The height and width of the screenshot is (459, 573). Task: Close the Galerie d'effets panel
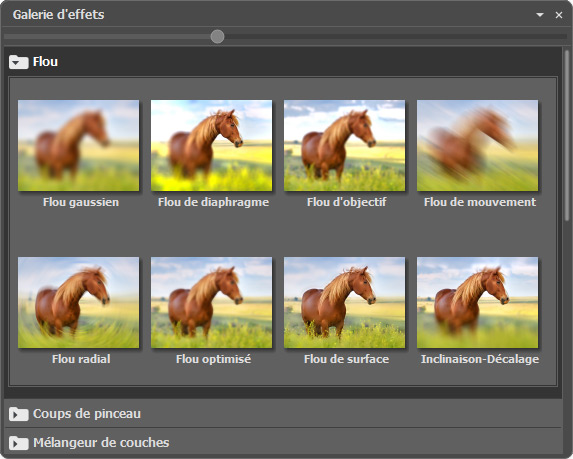(559, 15)
